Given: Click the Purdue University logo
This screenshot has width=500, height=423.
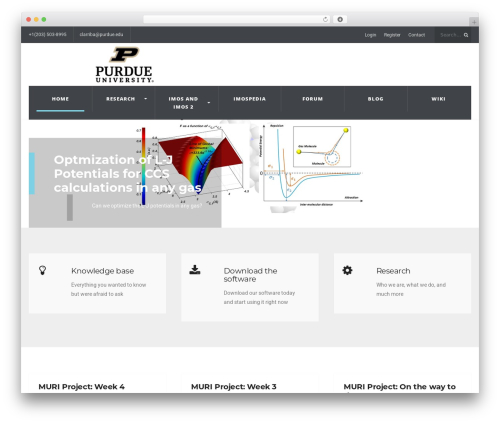Looking at the screenshot, I should [x=124, y=65].
